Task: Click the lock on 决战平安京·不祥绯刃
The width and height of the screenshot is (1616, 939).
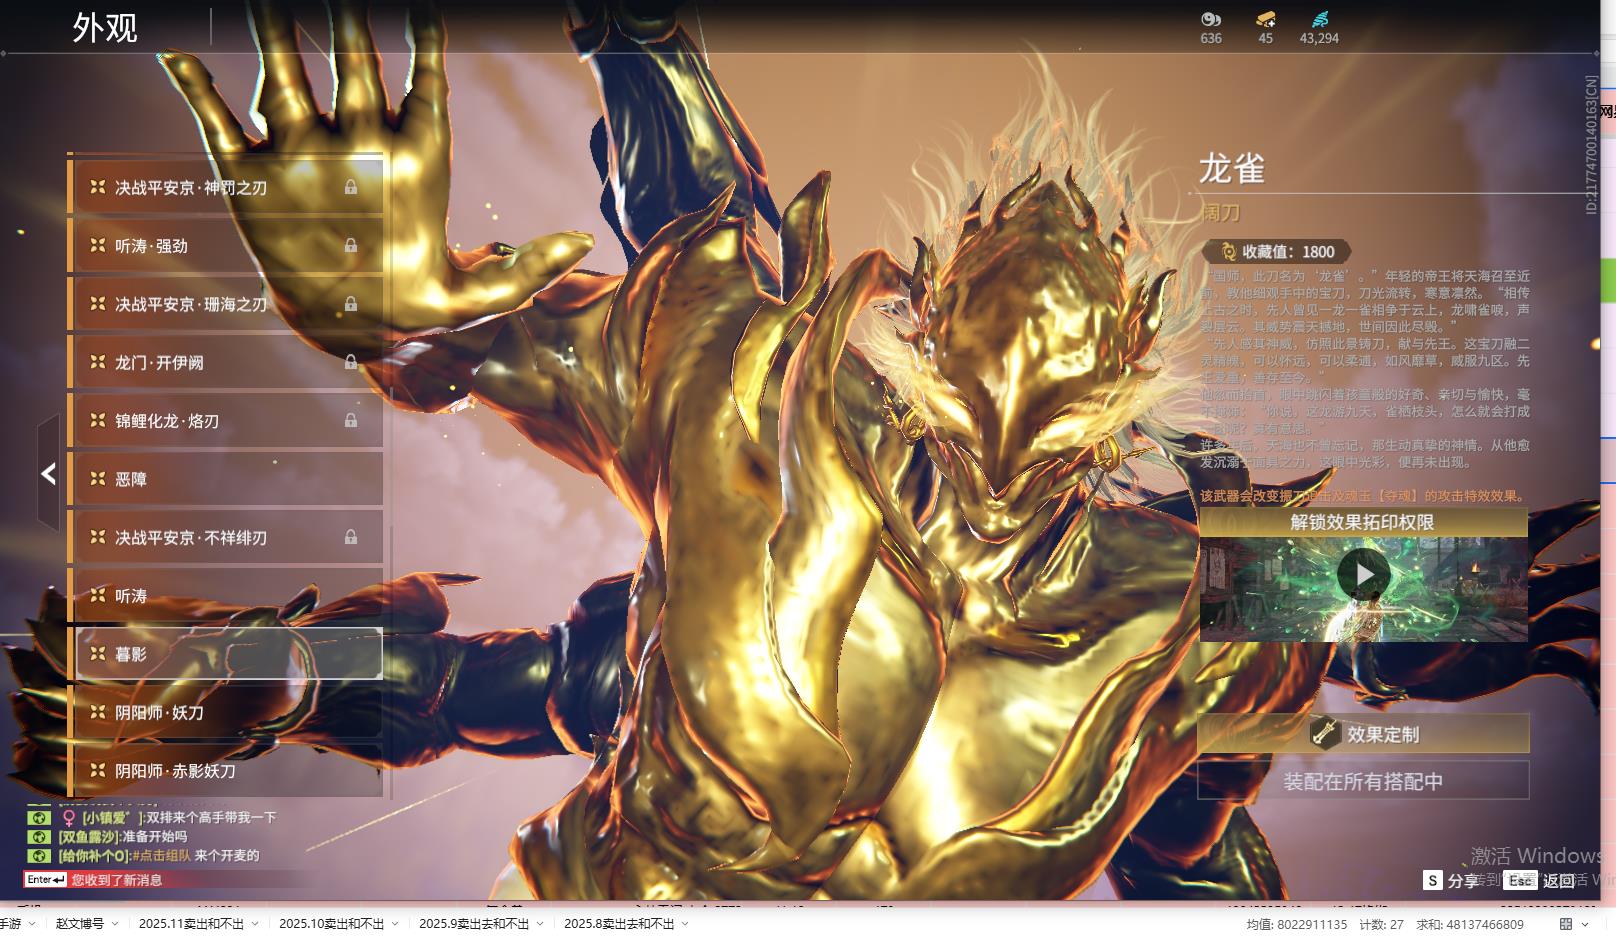Action: (x=351, y=537)
